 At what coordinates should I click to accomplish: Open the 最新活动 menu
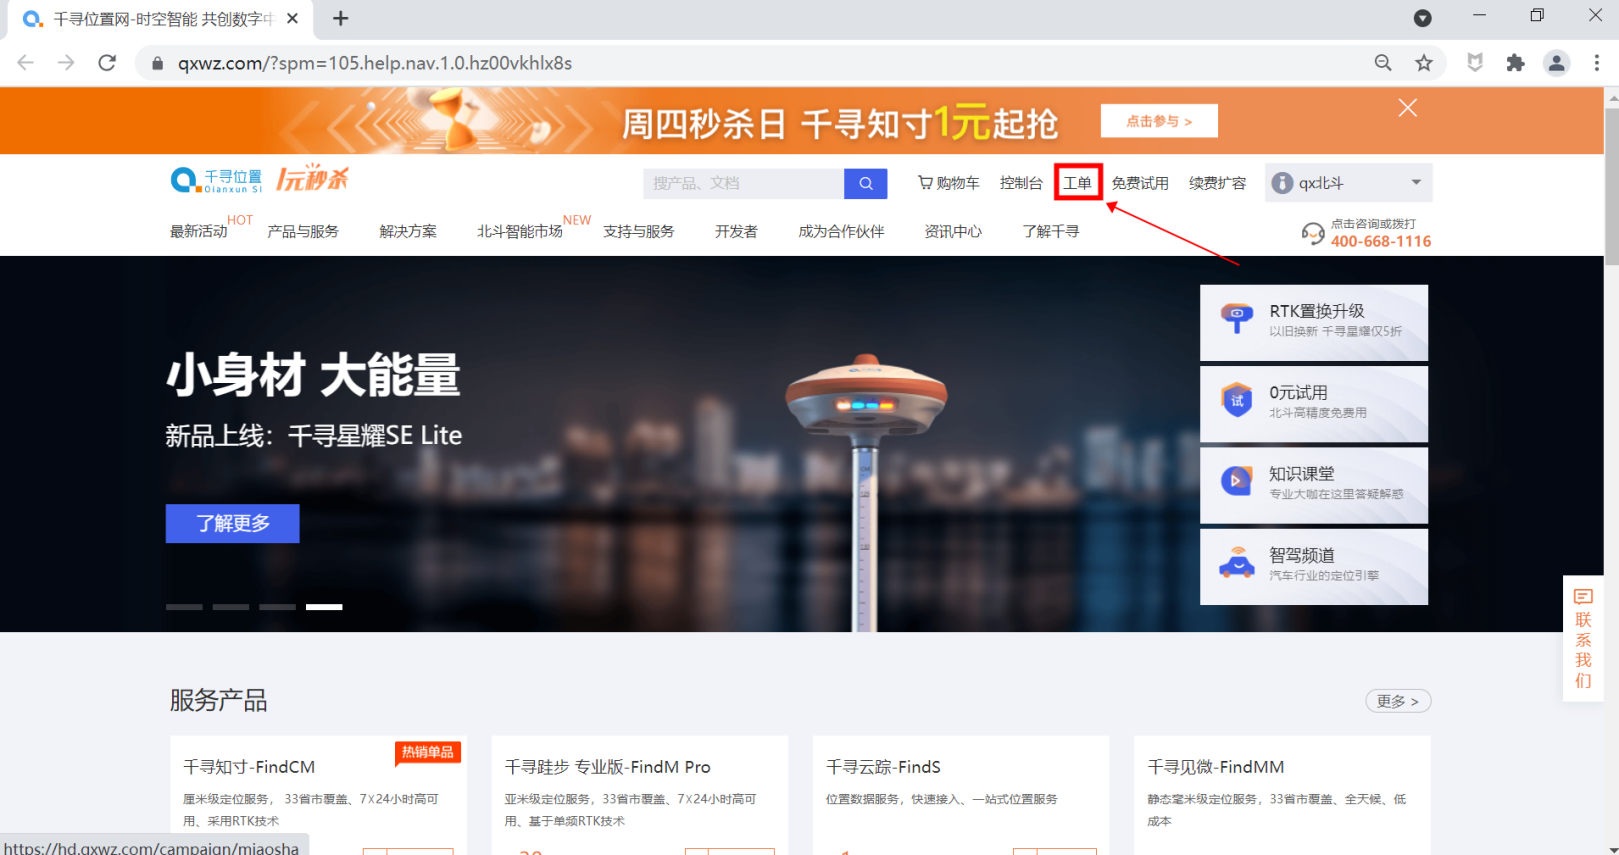[x=199, y=231]
